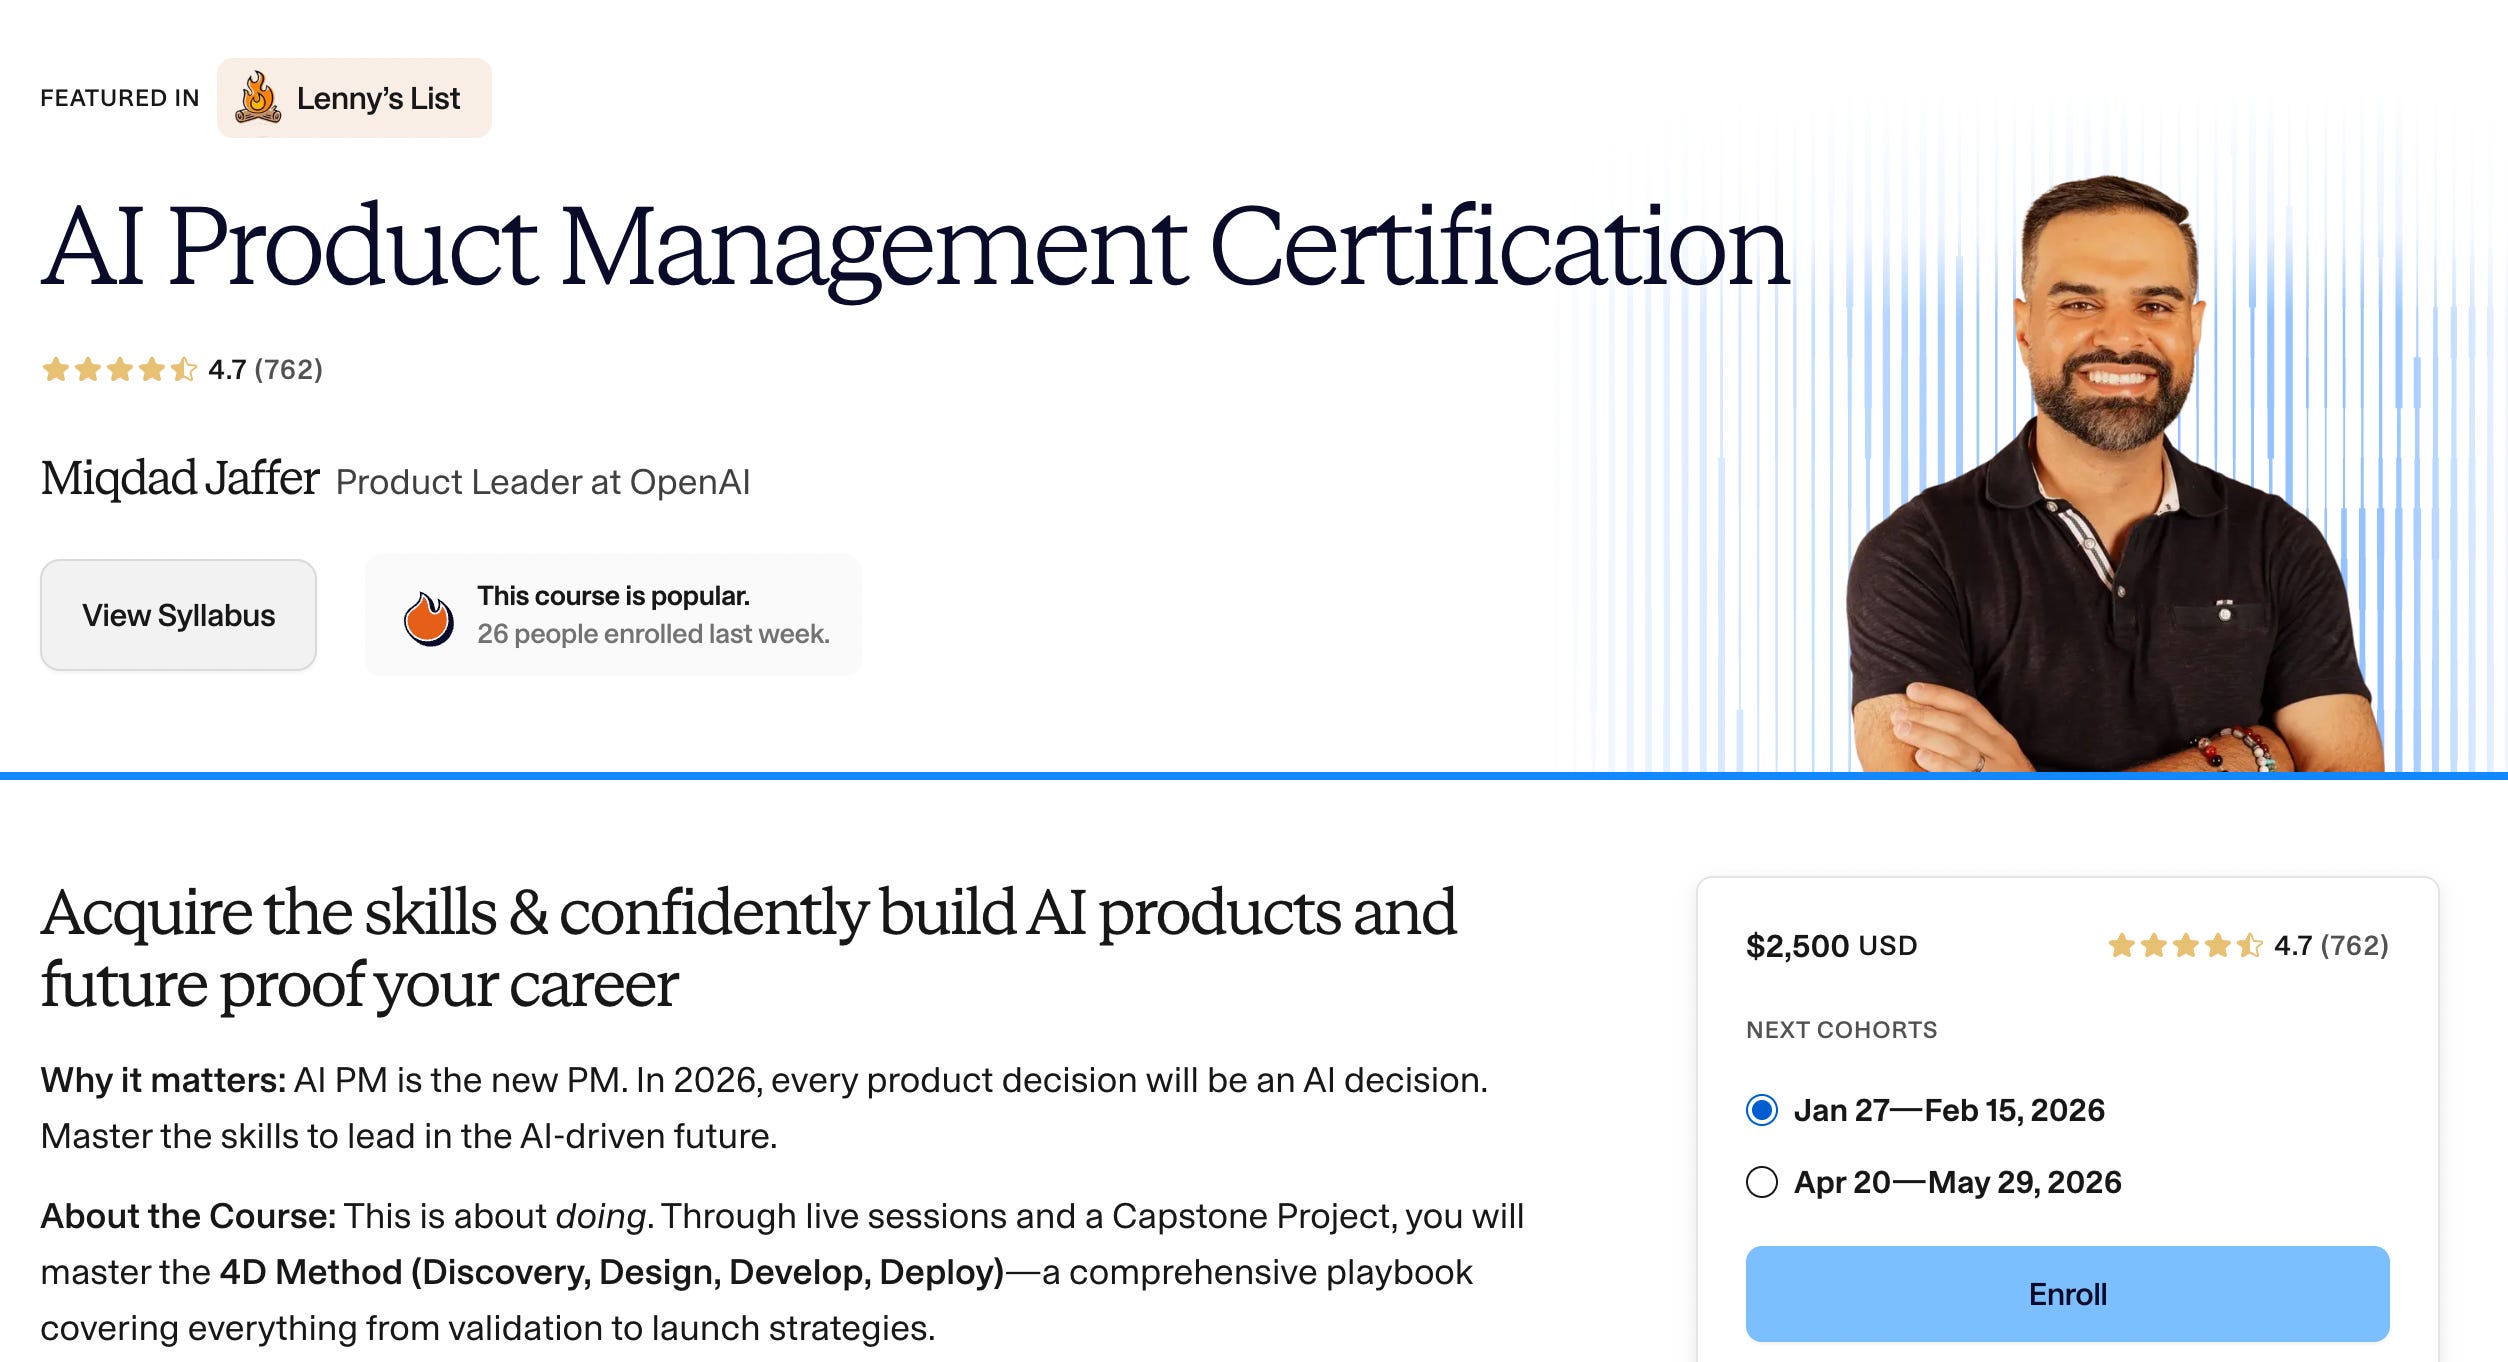Screen dimensions: 2508x1362
Task: Click the half star in the pricing card rating
Action: [x=2249, y=945]
